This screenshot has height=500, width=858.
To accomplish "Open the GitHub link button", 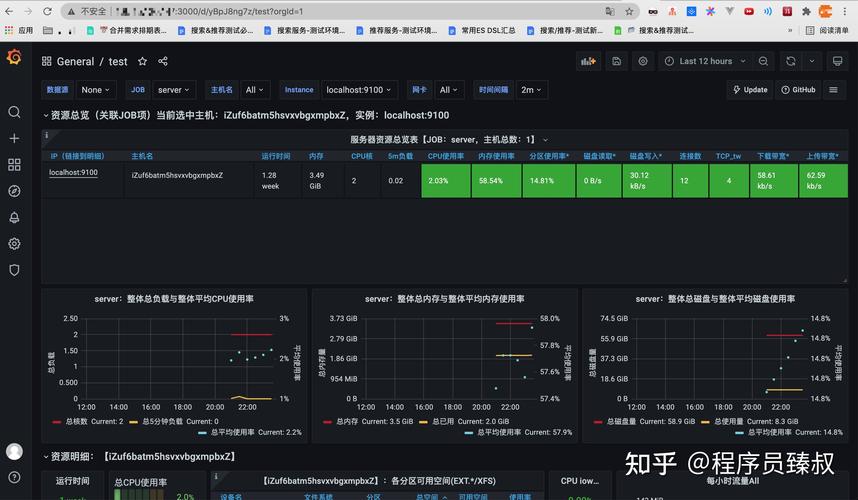I will tap(798, 90).
